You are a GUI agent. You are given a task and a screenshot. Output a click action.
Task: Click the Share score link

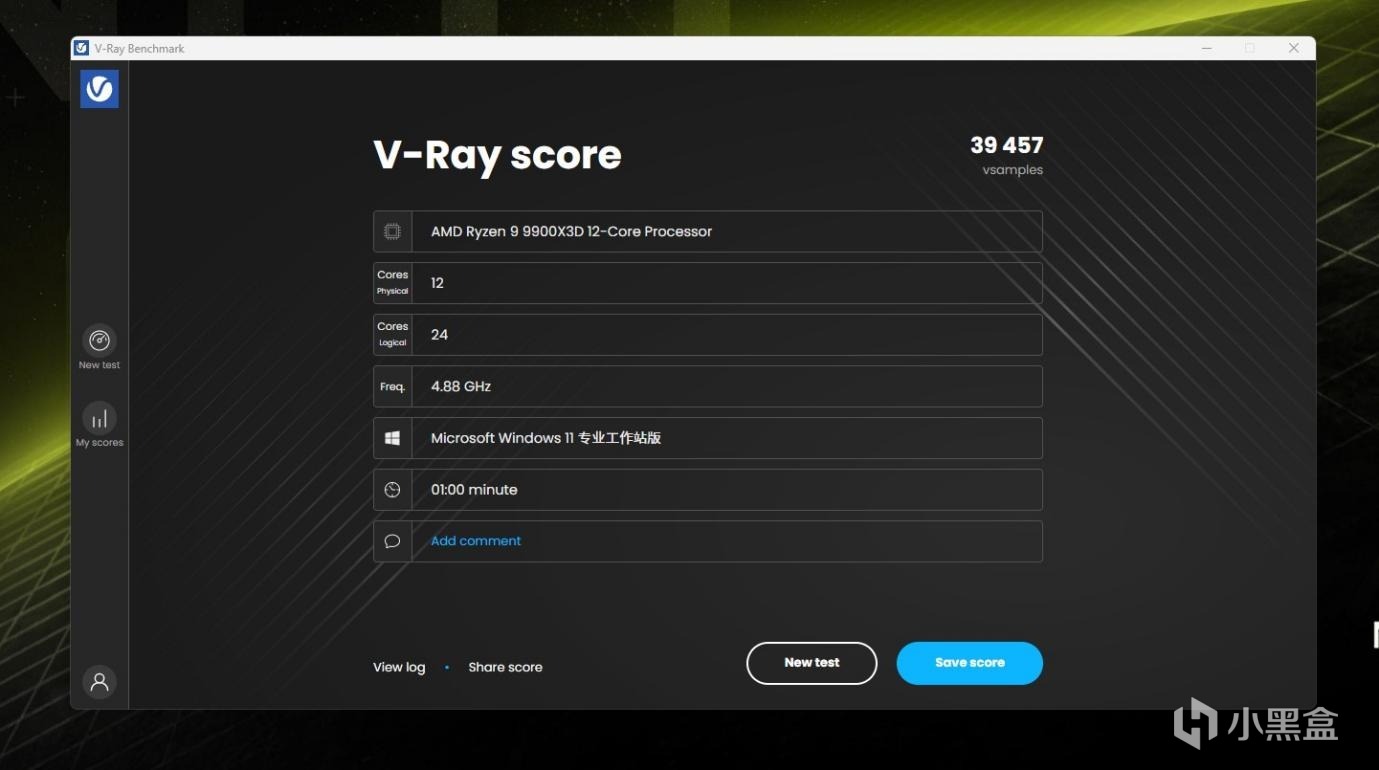point(505,667)
